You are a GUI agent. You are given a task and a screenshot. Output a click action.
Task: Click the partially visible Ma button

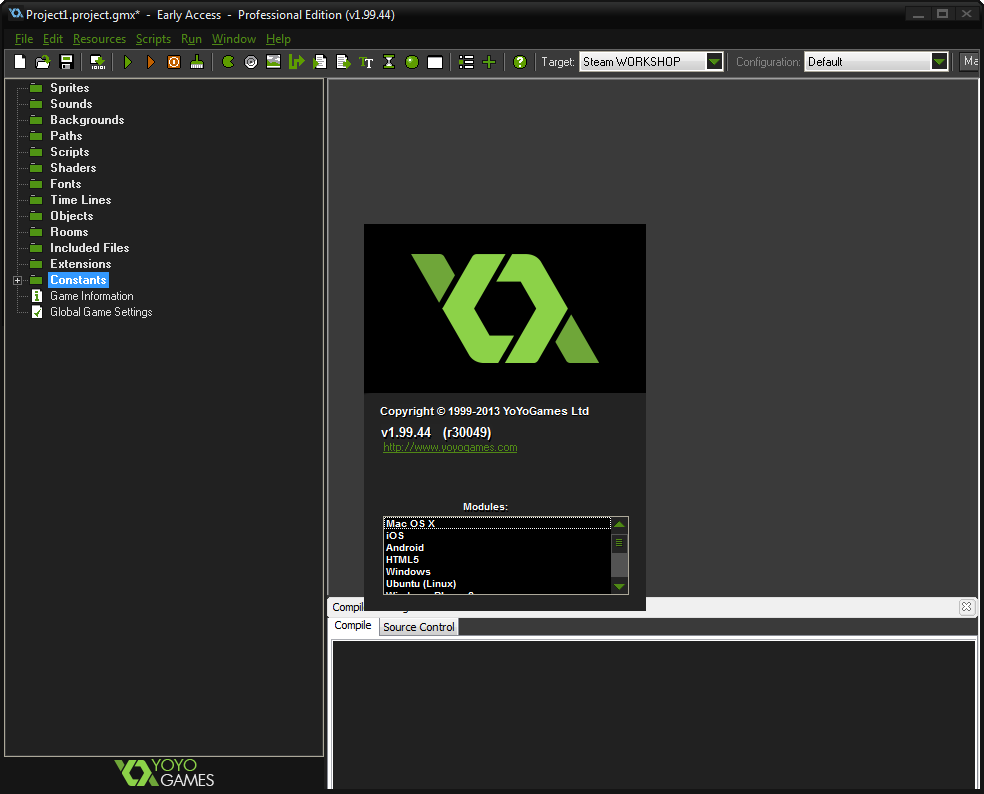970,62
